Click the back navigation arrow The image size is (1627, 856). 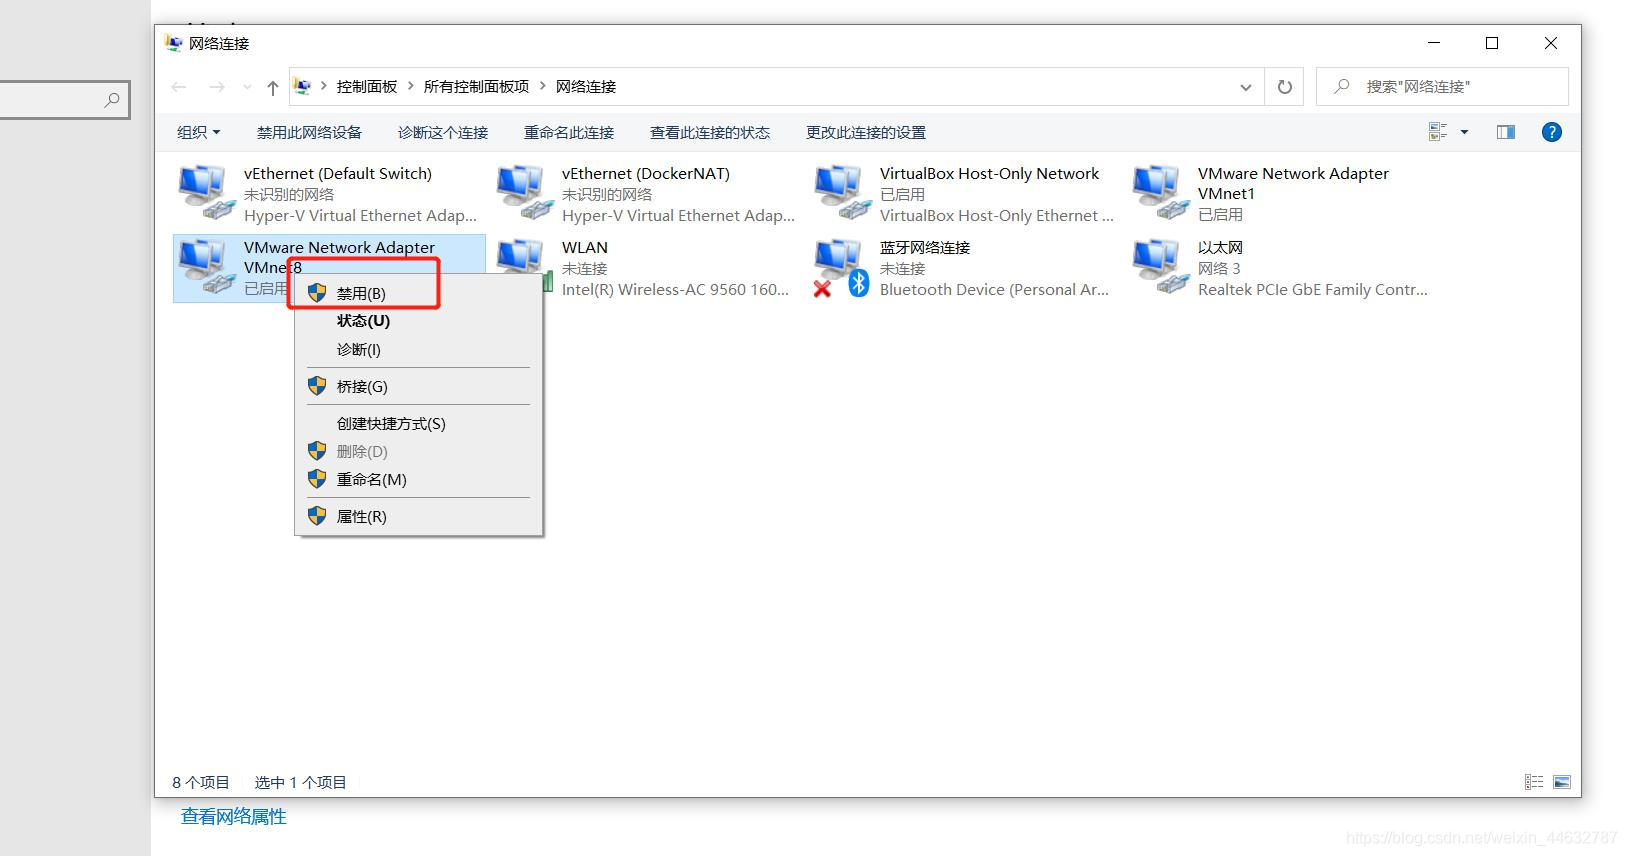[179, 87]
